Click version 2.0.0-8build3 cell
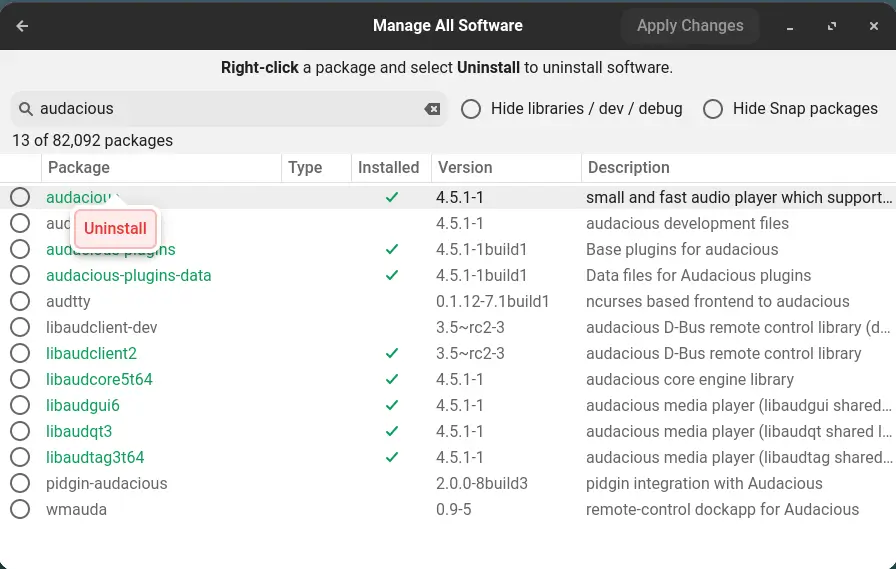This screenshot has height=569, width=896. (x=482, y=483)
